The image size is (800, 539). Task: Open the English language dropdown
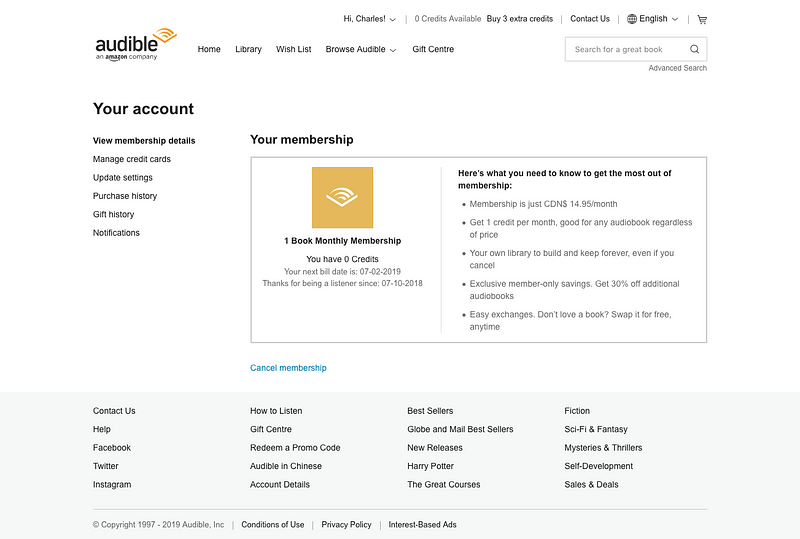[x=658, y=19]
